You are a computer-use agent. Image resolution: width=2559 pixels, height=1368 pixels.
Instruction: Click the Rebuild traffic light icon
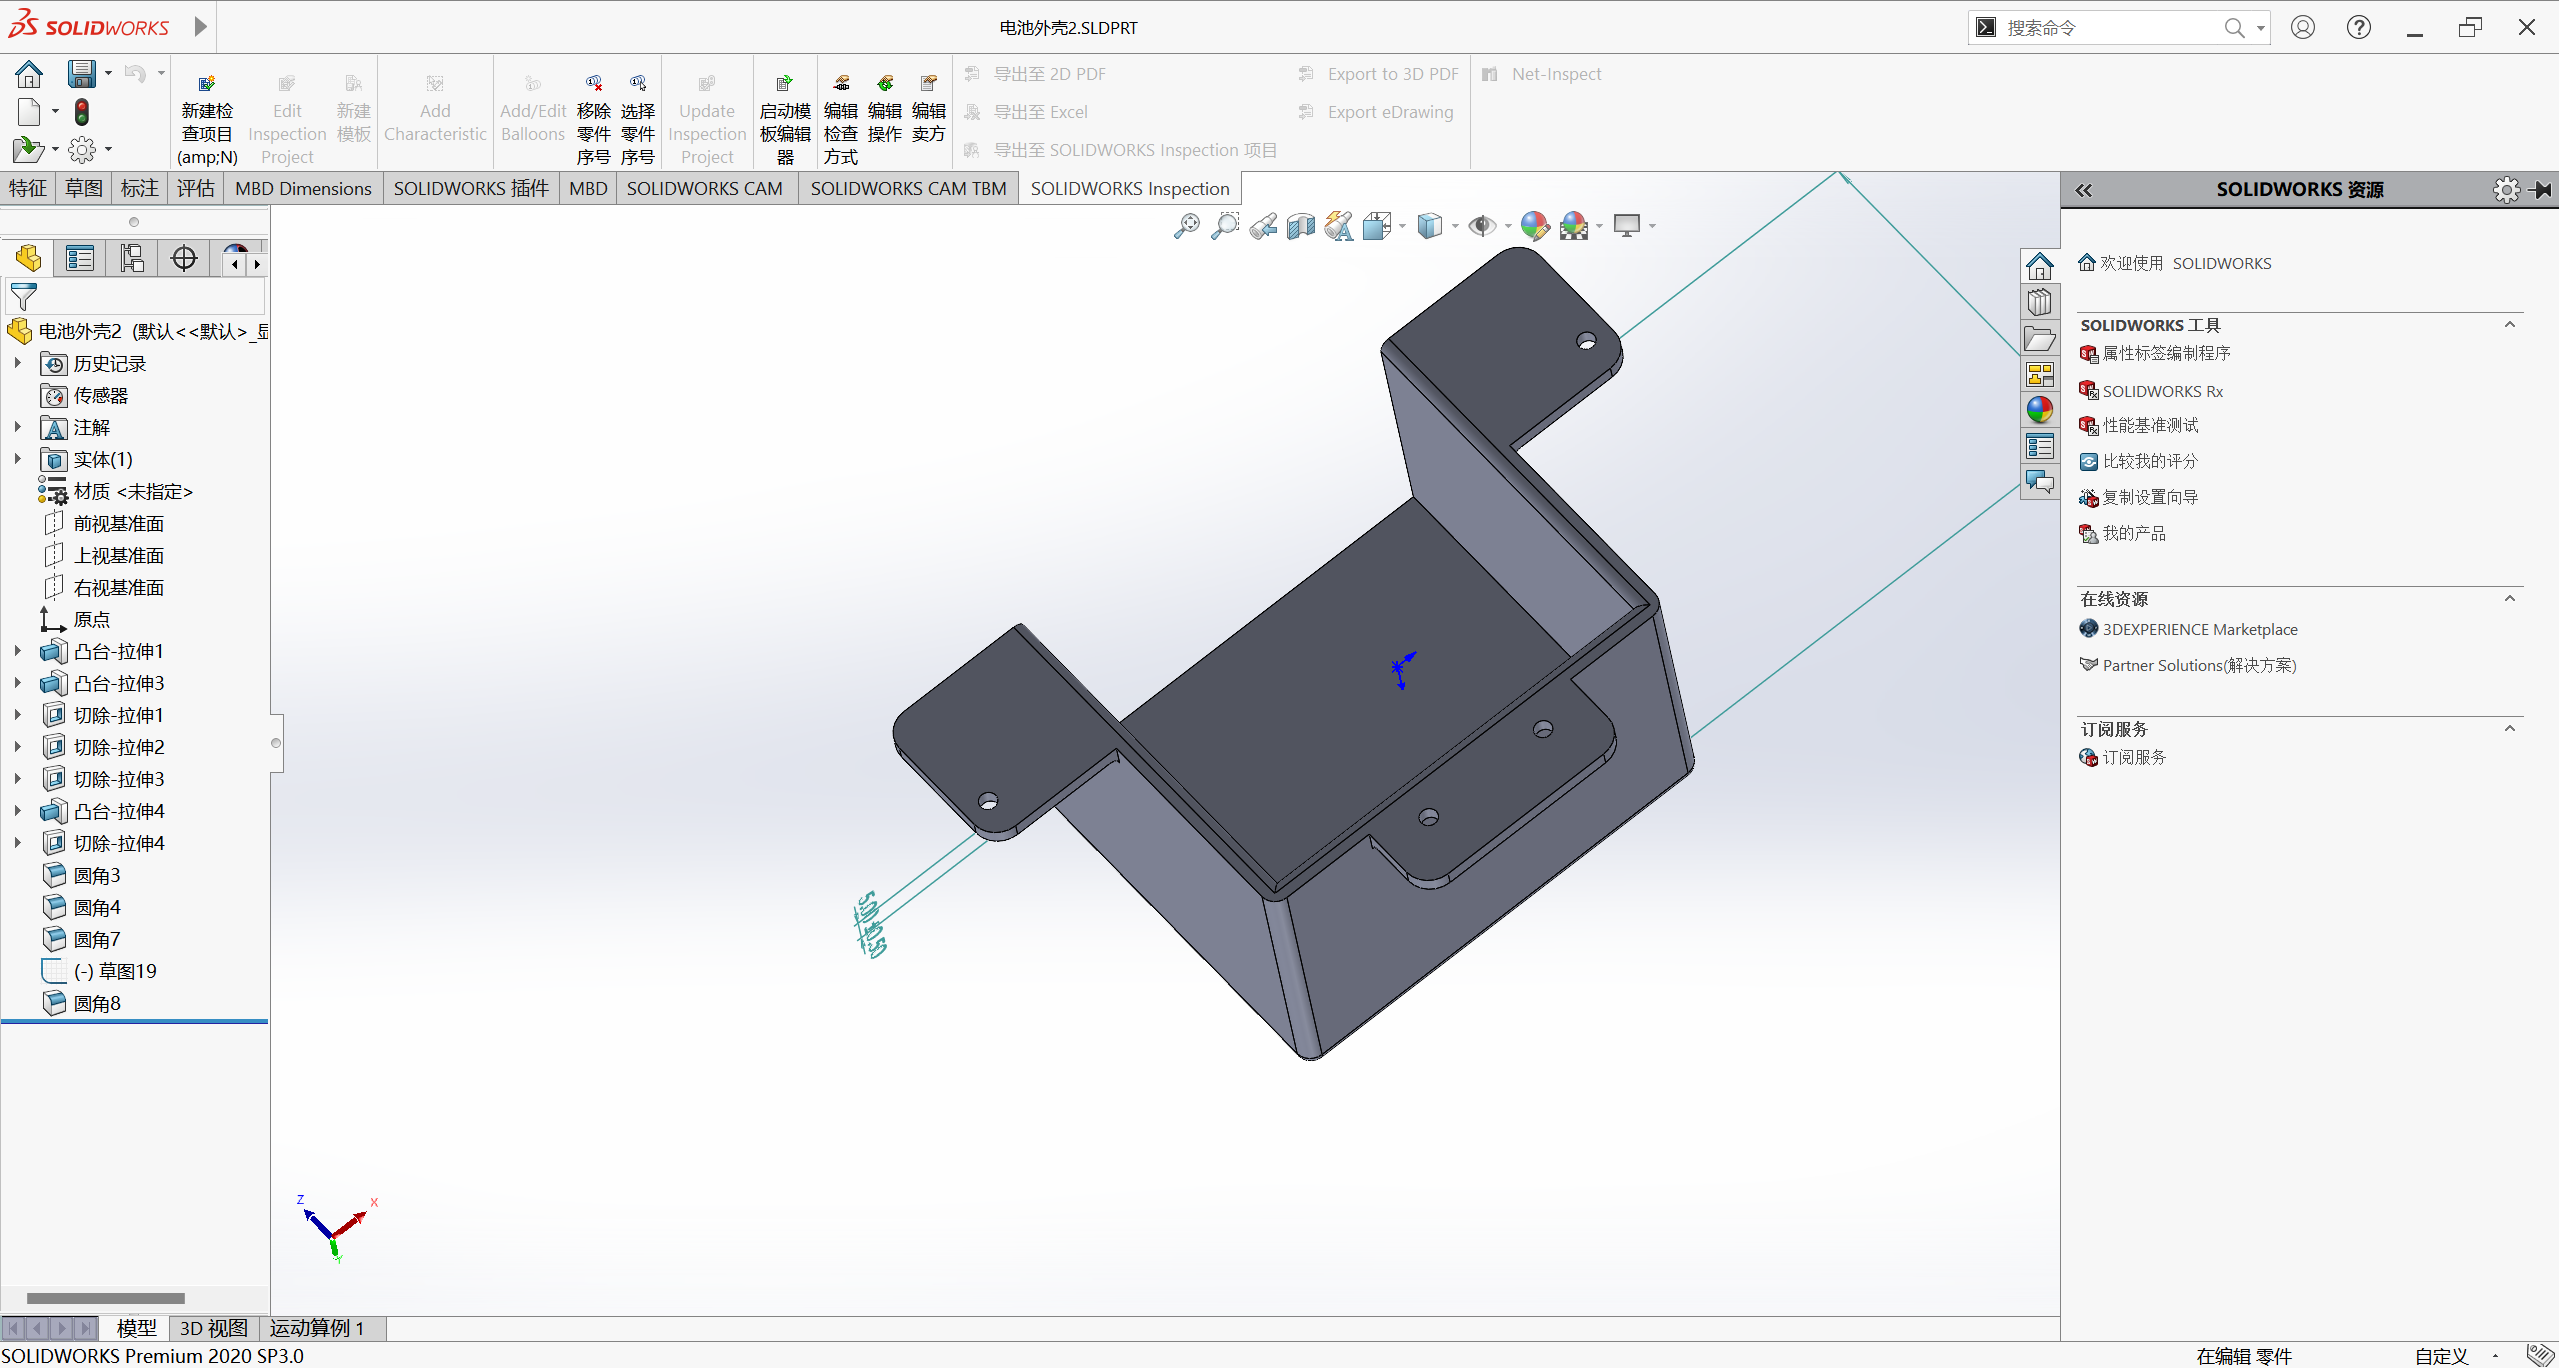82,112
